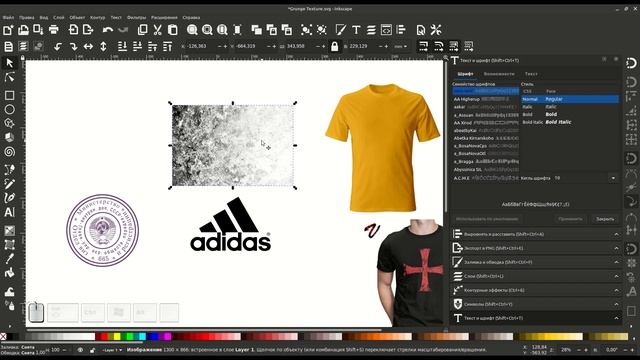
Task: Switch to the Возможности tab
Action: point(499,74)
